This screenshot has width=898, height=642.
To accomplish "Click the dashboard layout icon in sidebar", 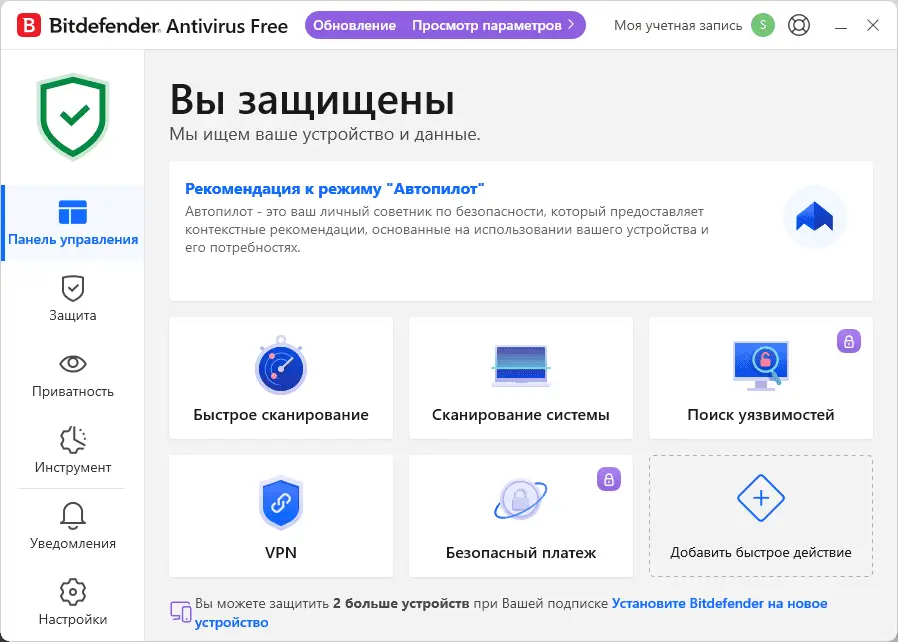I will coord(73,212).
